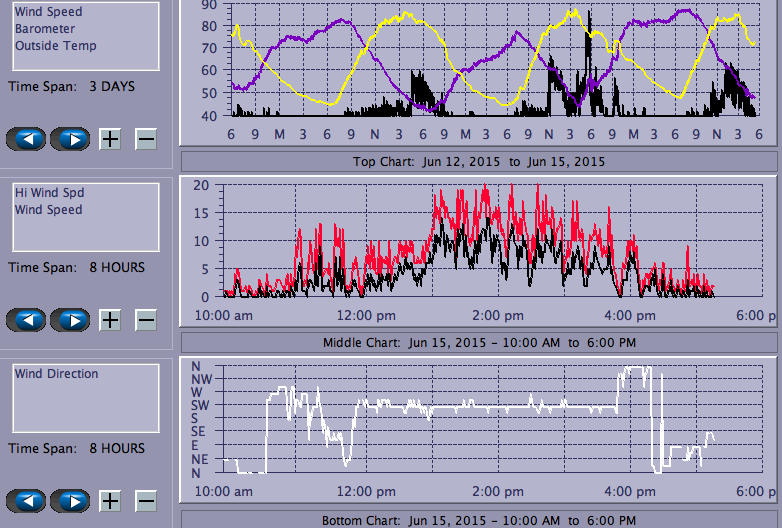Select Wind Direction in the bottom list
This screenshot has width=782, height=528.
pos(56,374)
